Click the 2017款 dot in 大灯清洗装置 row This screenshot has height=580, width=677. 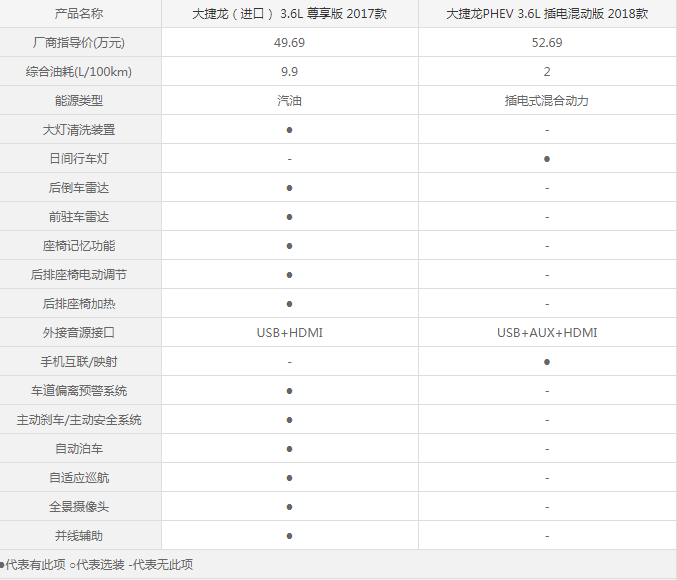click(289, 130)
